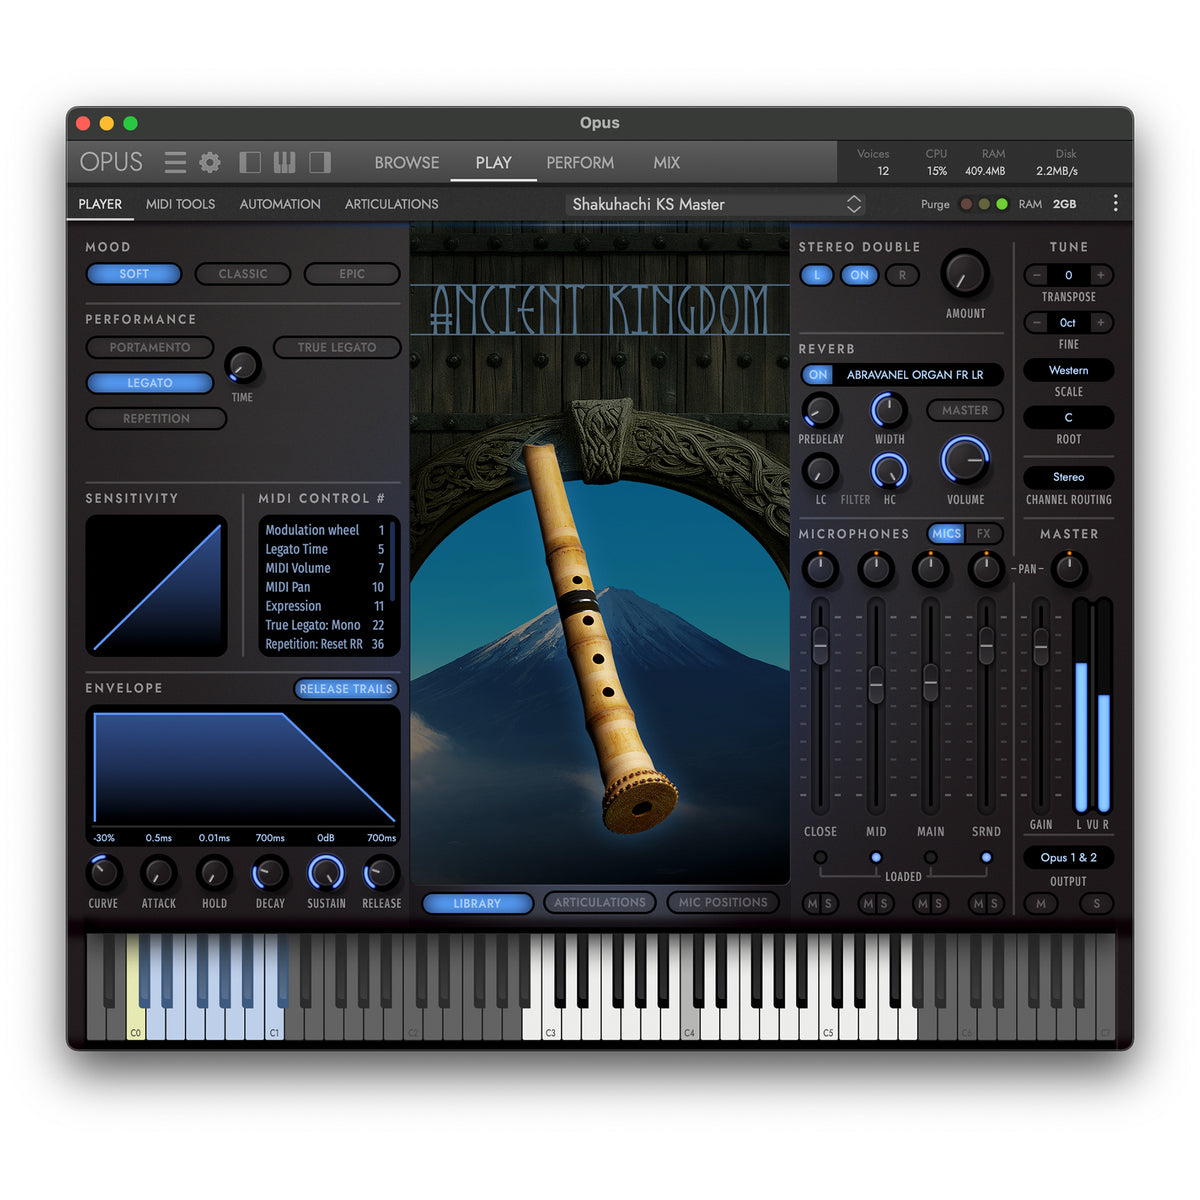Open the Western scale dropdown
1200x1200 pixels.
pyautogui.click(x=1068, y=370)
